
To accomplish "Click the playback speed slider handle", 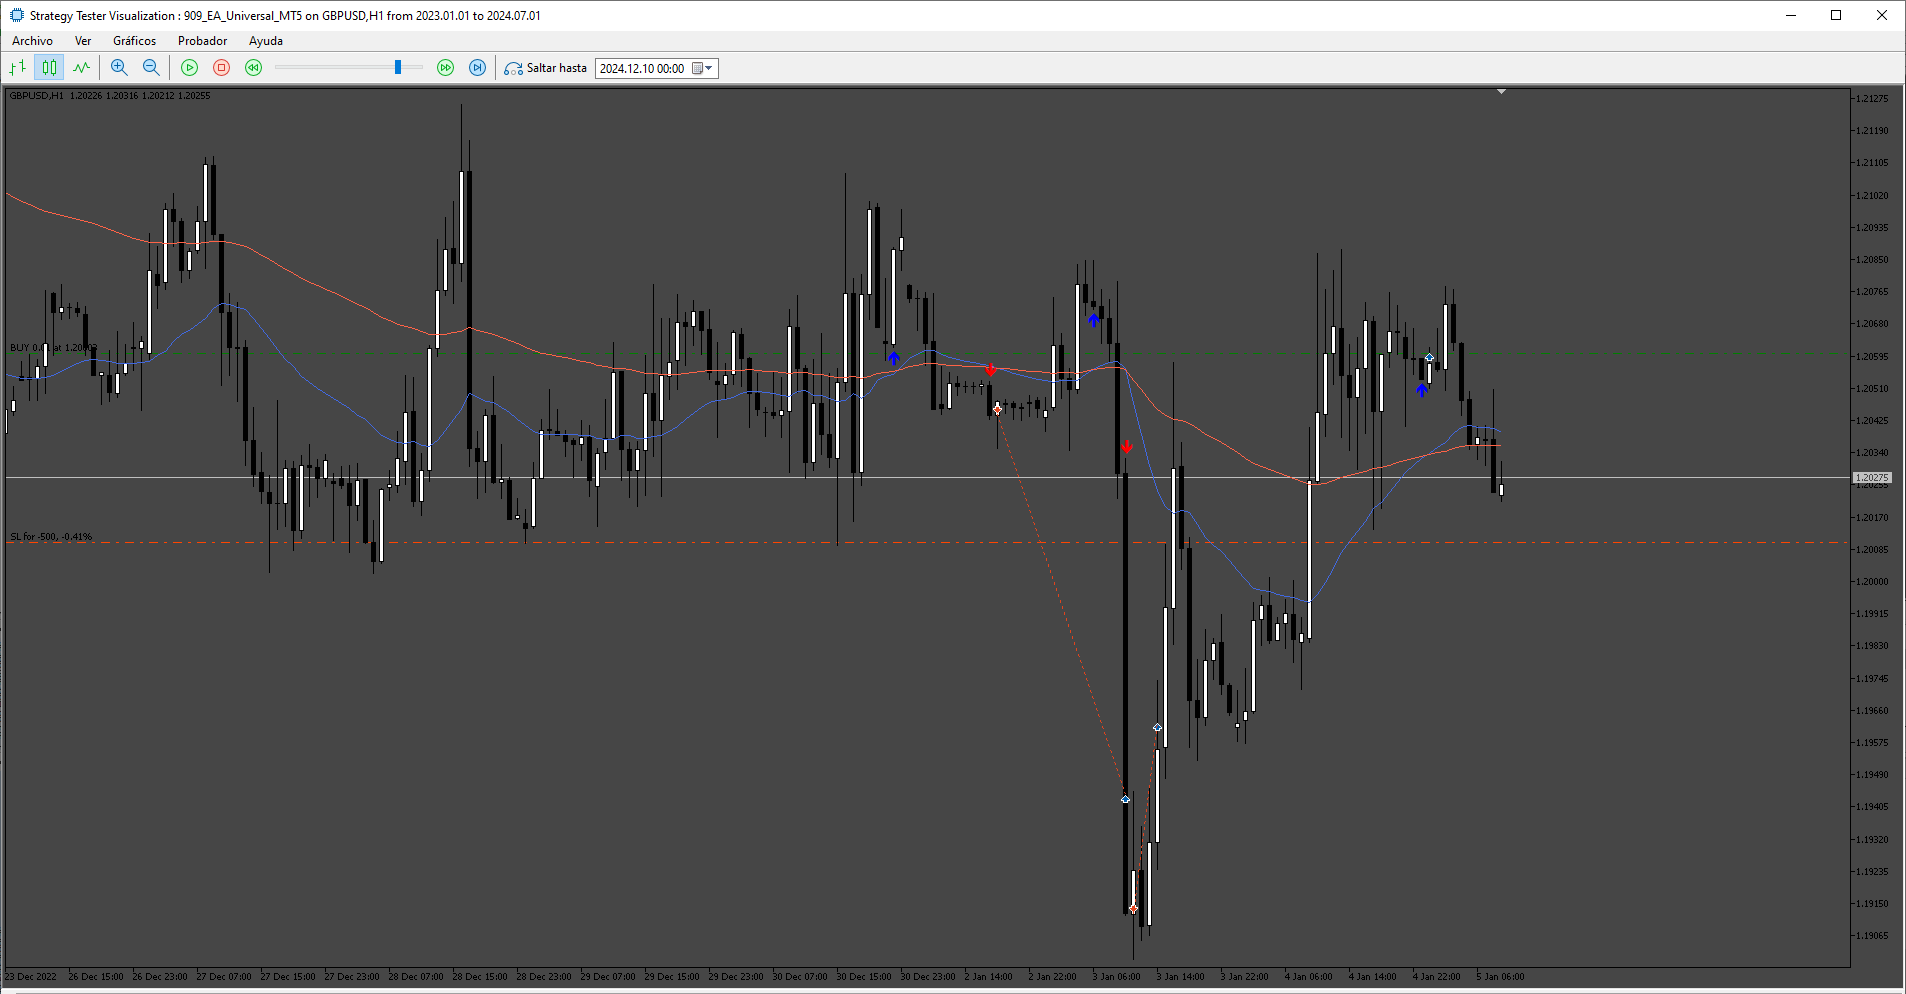I will (398, 67).
